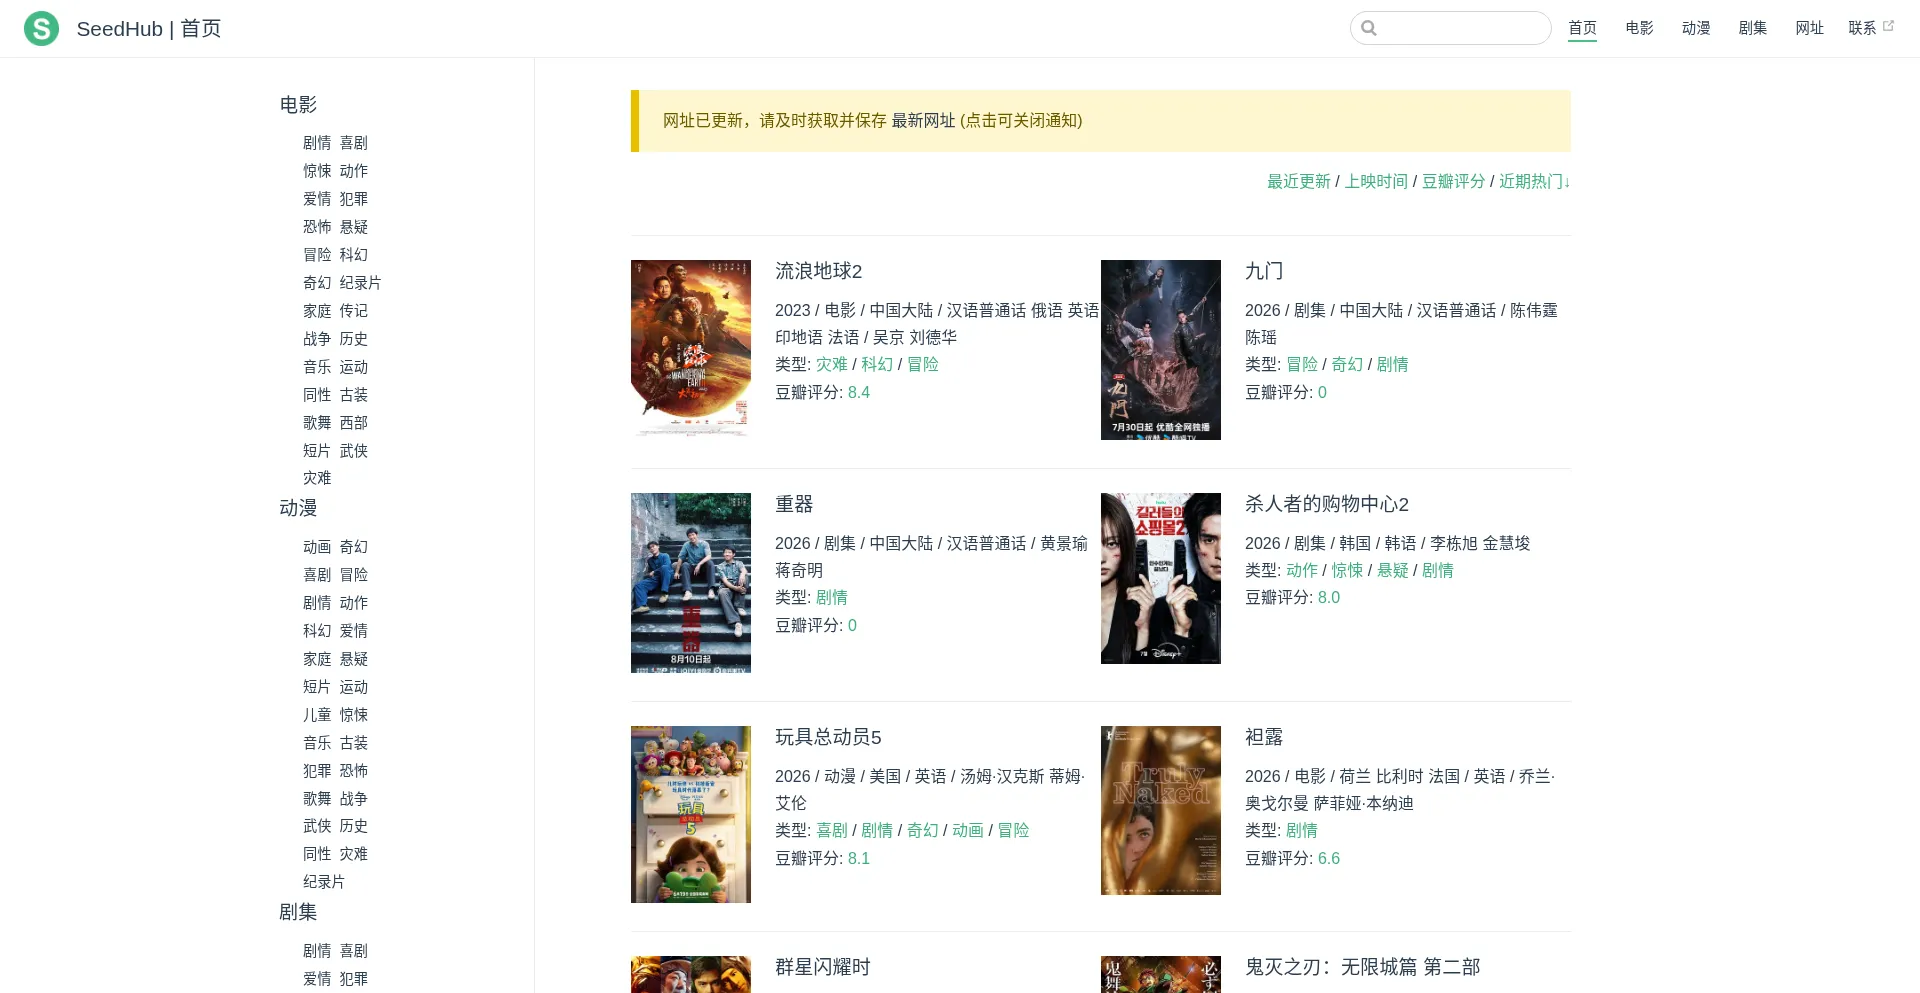Screen dimensions: 1920x993
Task: Open the 剧集 nav menu item
Action: (x=1753, y=28)
